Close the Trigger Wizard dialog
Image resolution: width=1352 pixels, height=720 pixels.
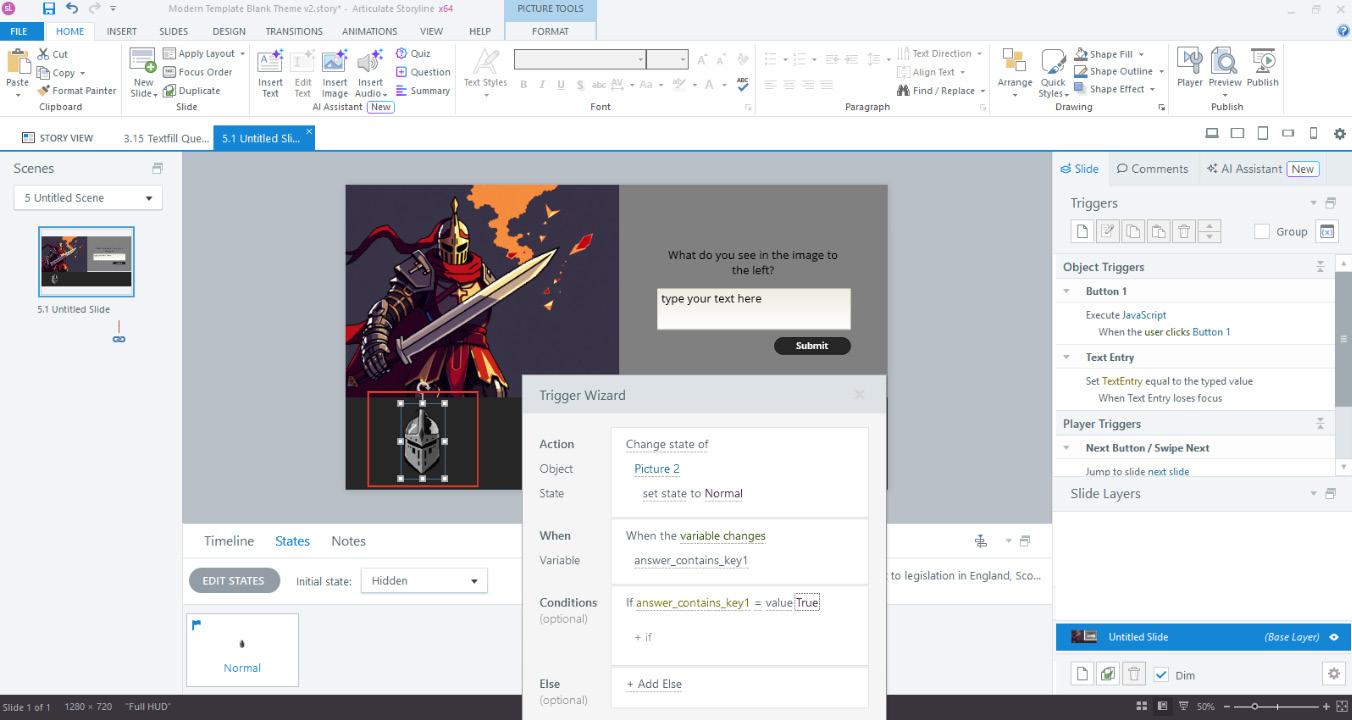[x=859, y=394]
